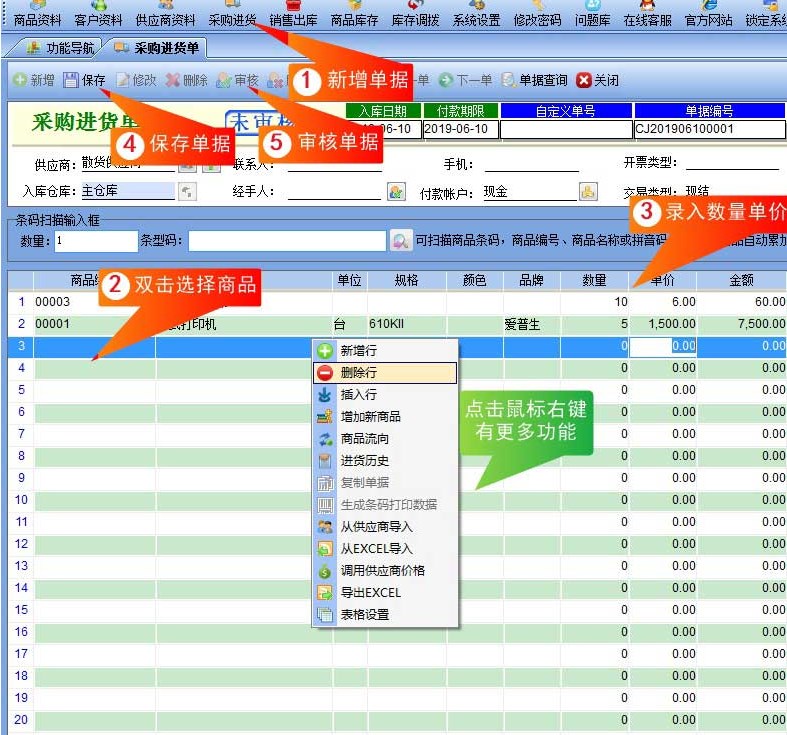Screen dimensions: 787x735
Task: Click the lookup icon beside 付款帐户 field
Action: point(588,192)
